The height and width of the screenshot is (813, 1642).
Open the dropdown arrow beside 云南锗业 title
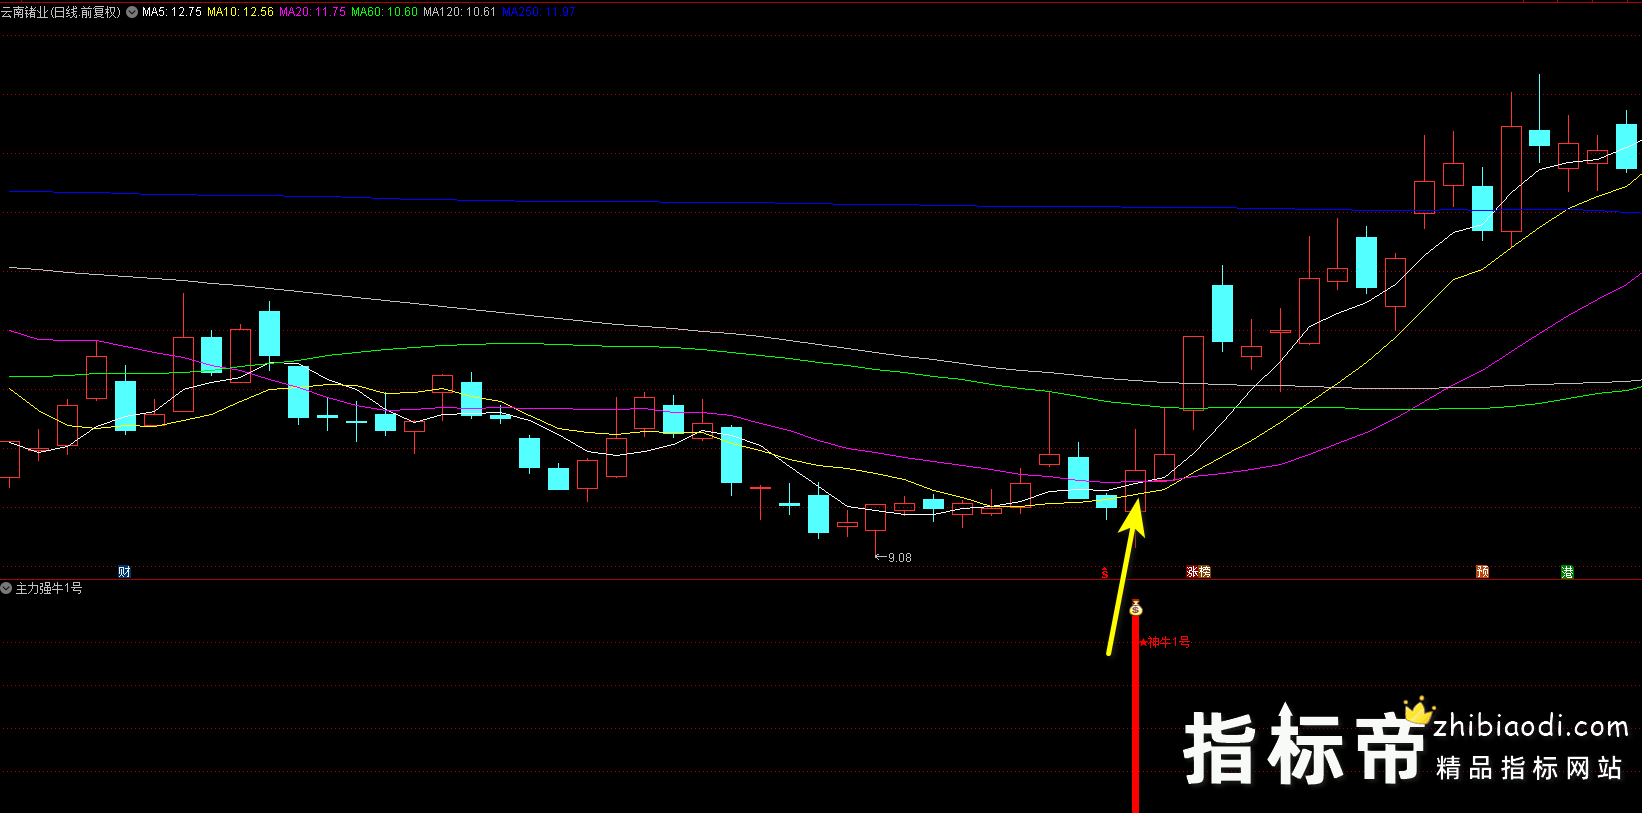tap(132, 12)
